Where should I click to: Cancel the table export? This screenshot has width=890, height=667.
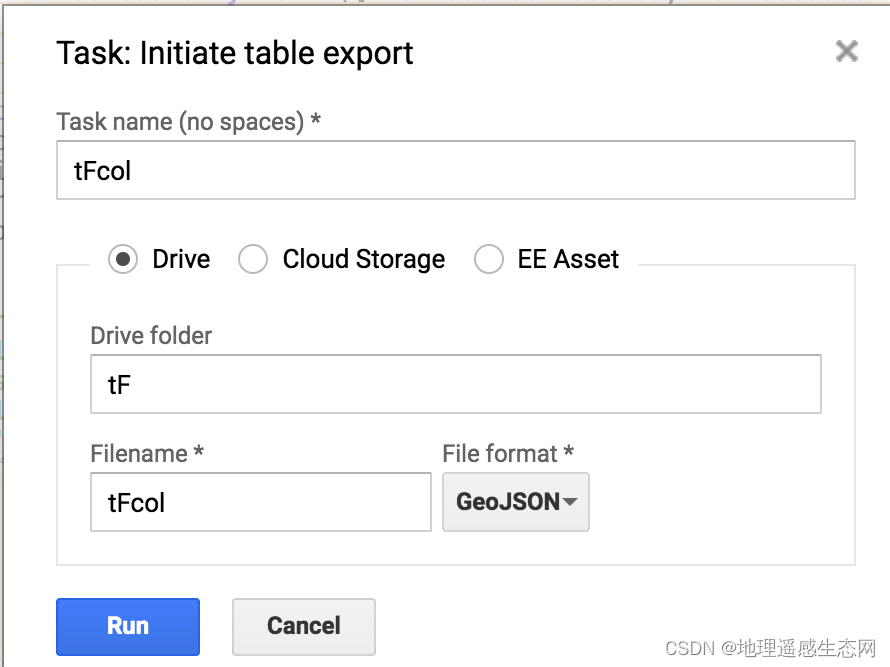(x=304, y=627)
